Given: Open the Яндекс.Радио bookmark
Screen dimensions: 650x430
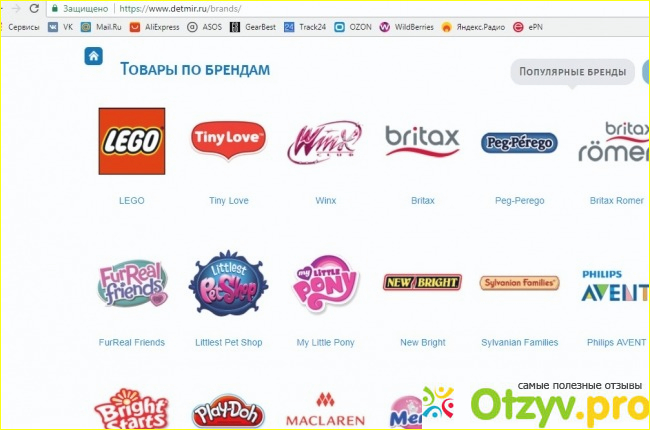Looking at the screenshot, I should (473, 27).
